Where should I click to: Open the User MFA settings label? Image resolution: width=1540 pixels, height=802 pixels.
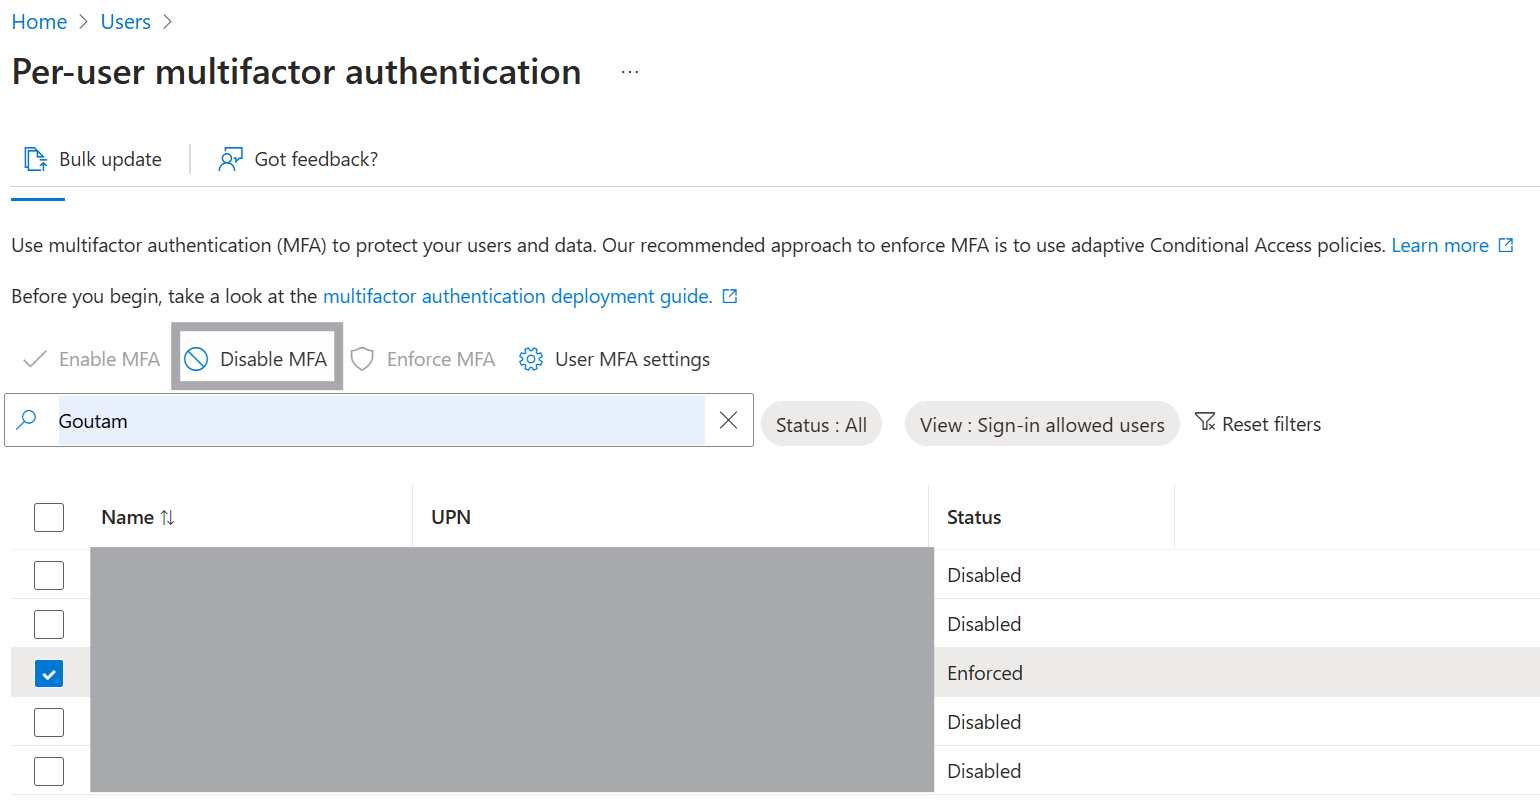(x=632, y=359)
